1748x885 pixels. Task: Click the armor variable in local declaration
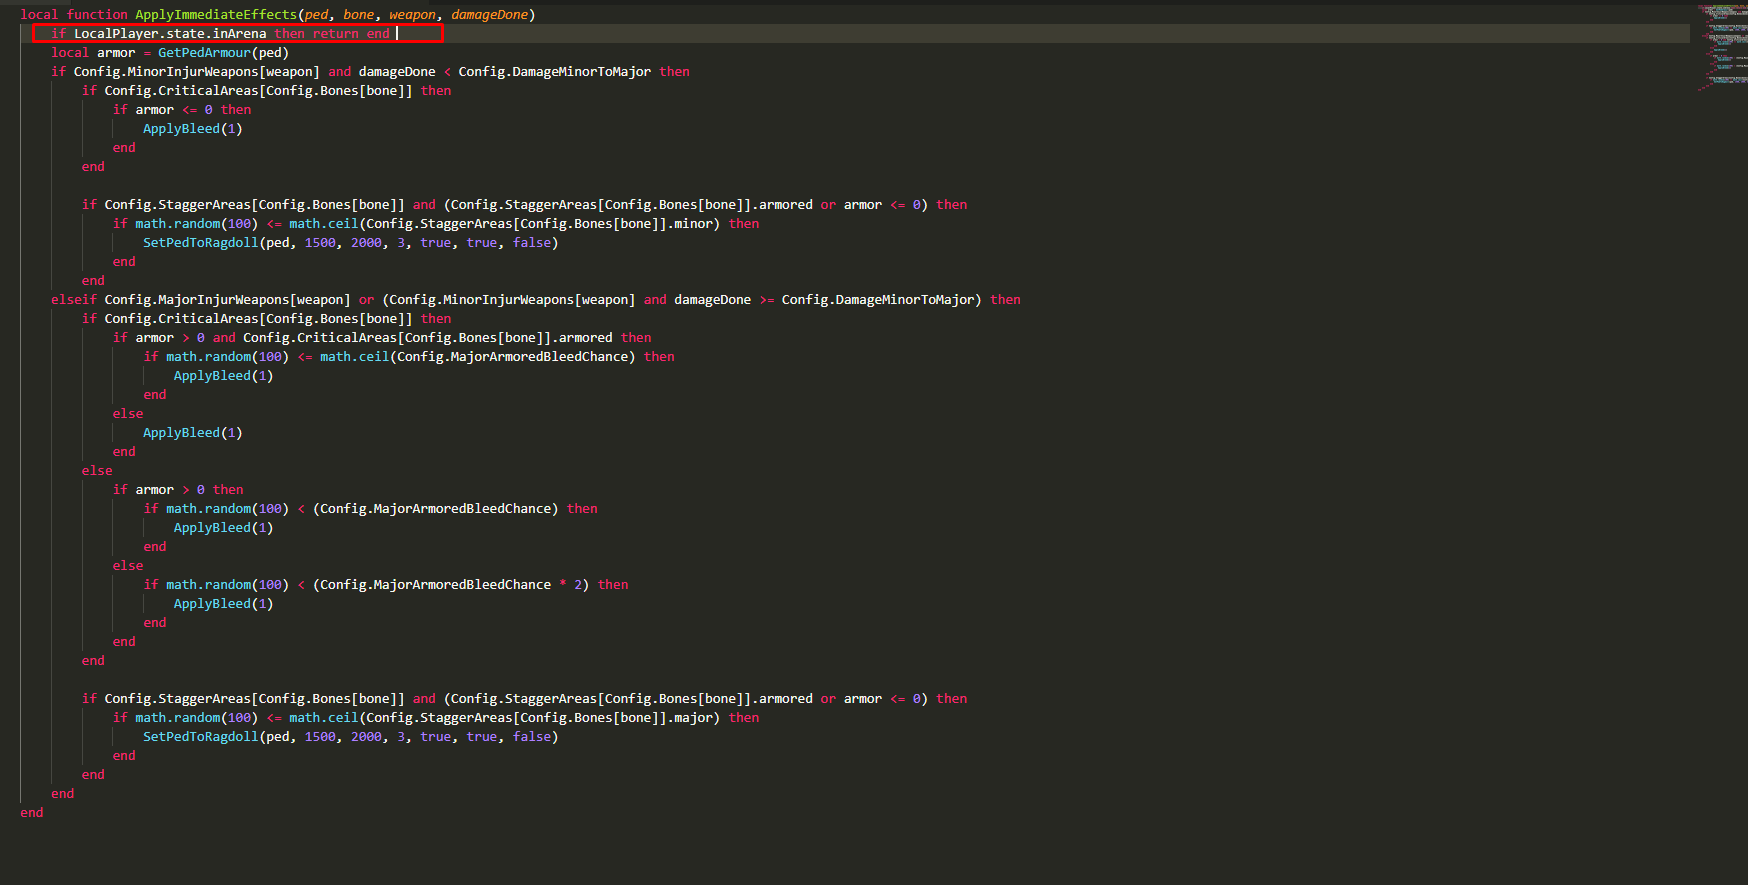click(116, 53)
